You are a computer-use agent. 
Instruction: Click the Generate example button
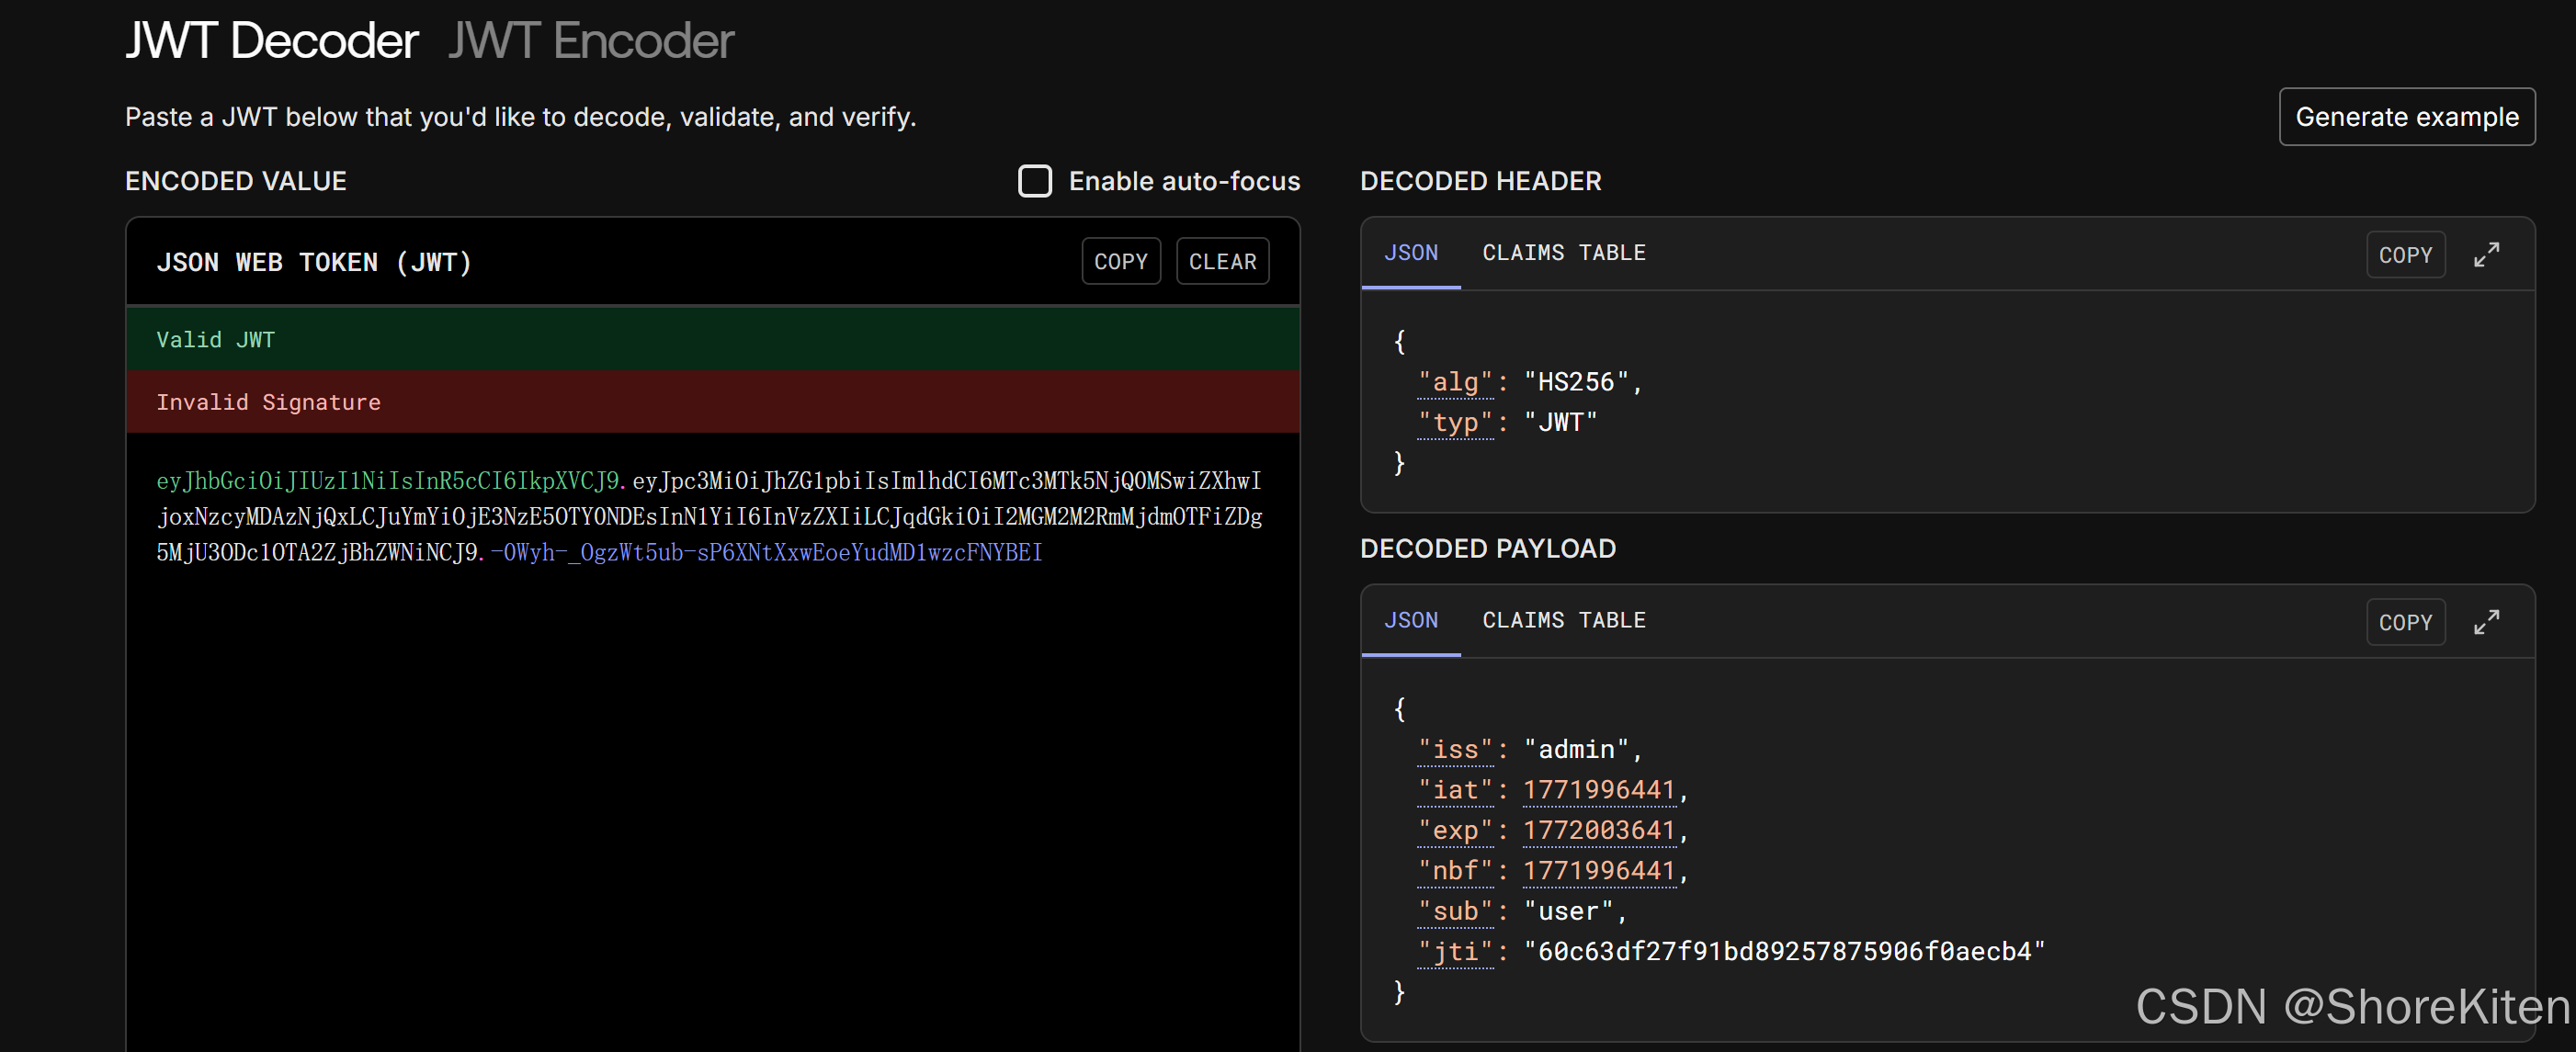pos(2406,117)
